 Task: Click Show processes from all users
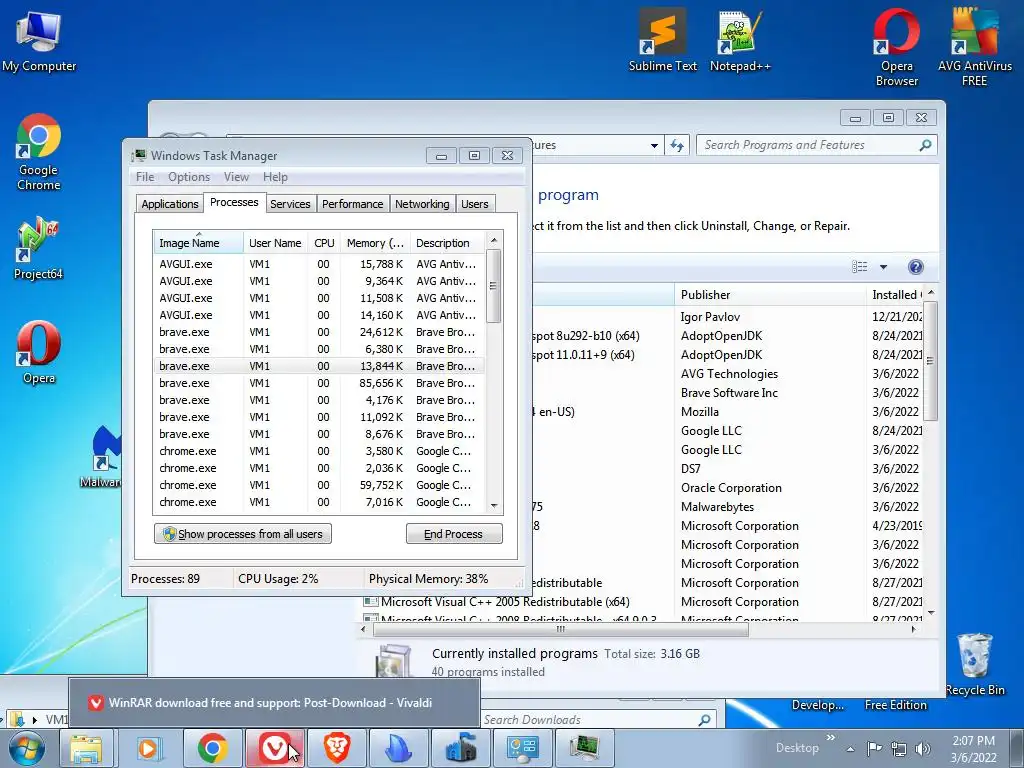pyautogui.click(x=243, y=534)
